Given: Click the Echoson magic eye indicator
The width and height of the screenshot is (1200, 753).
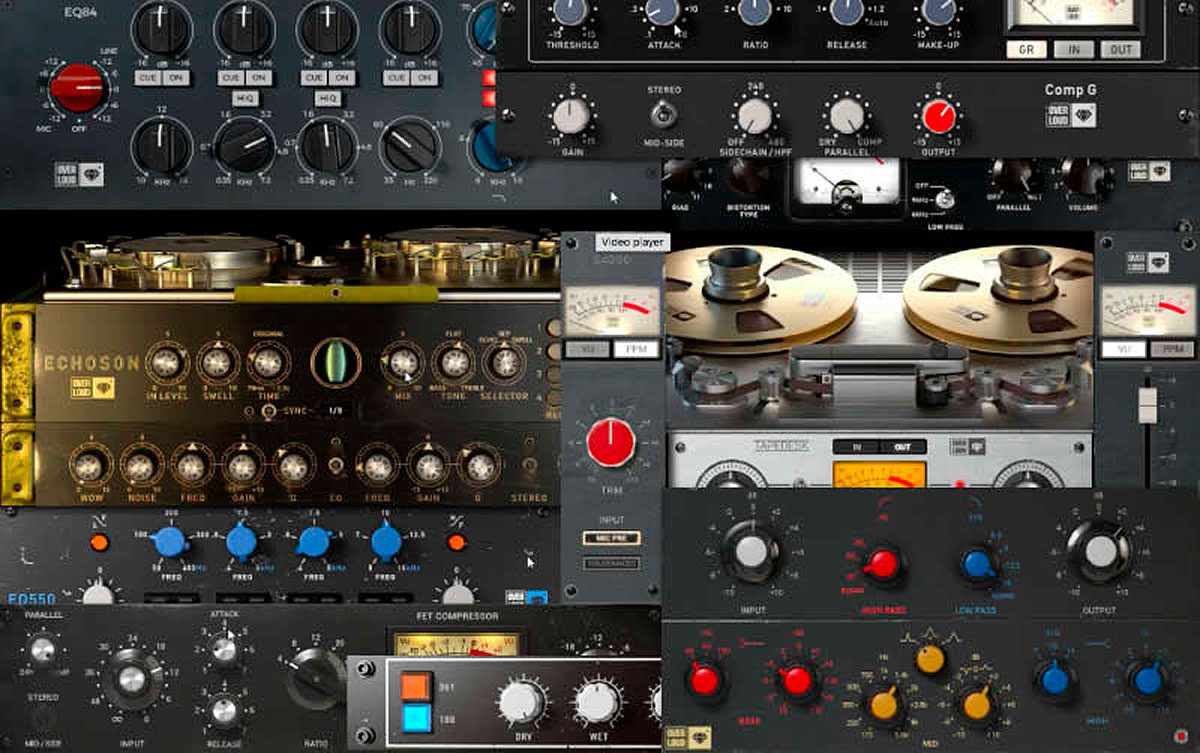Looking at the screenshot, I should (x=335, y=364).
